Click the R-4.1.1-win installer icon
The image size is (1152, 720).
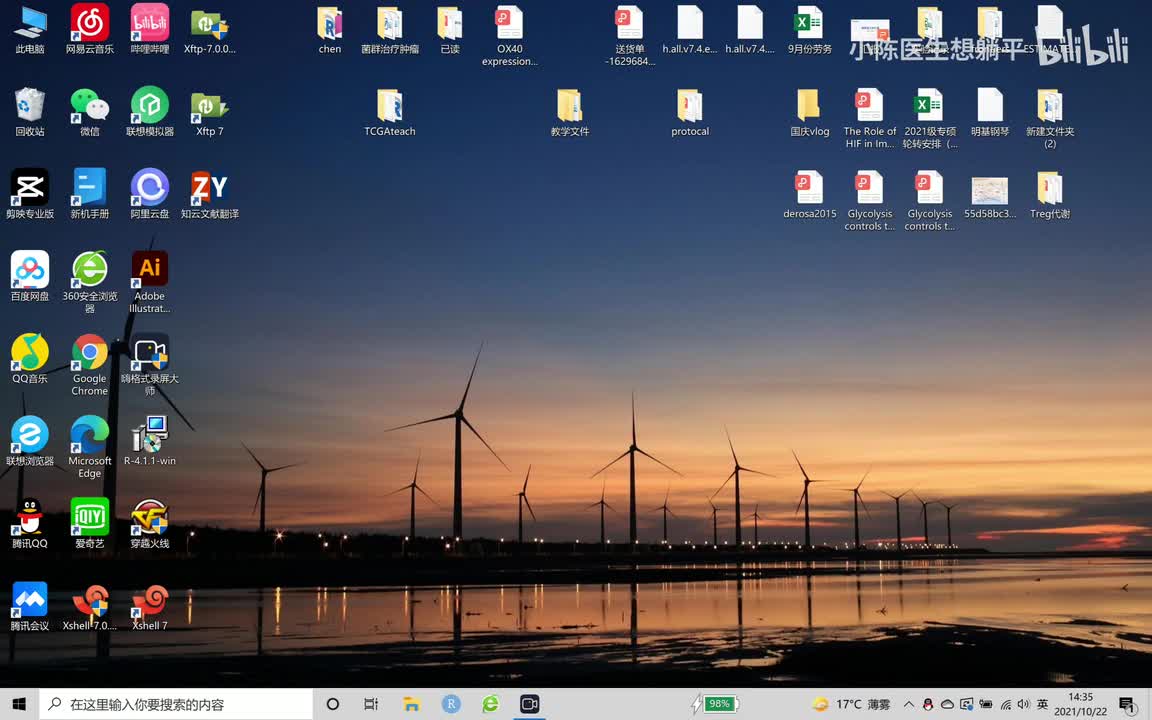pos(150,436)
